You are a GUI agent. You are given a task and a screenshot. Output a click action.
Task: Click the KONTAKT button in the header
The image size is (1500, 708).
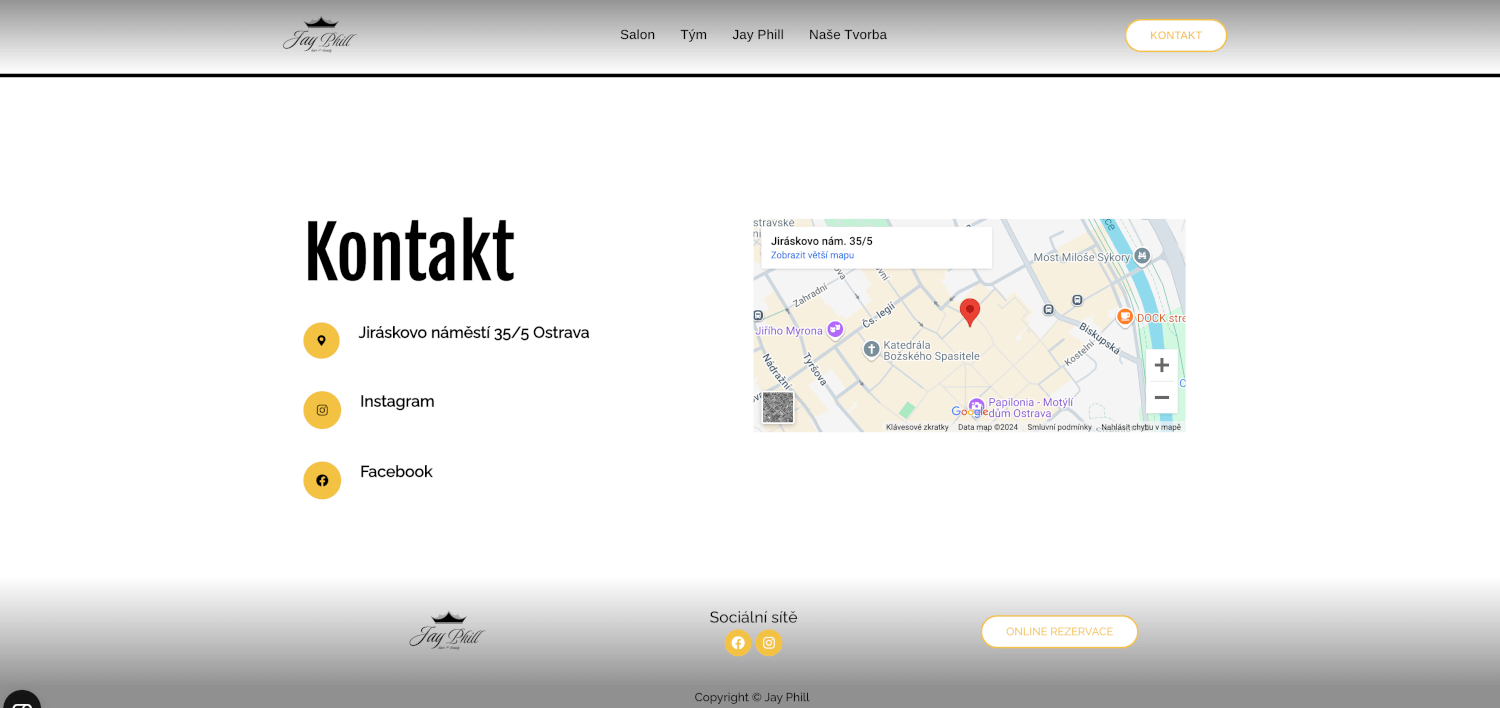(1175, 34)
